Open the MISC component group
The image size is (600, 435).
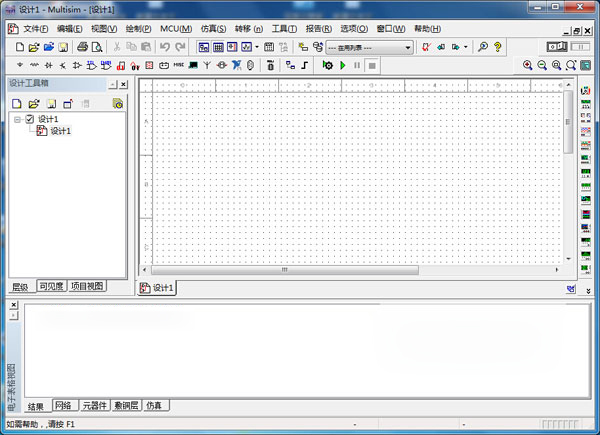tap(179, 65)
